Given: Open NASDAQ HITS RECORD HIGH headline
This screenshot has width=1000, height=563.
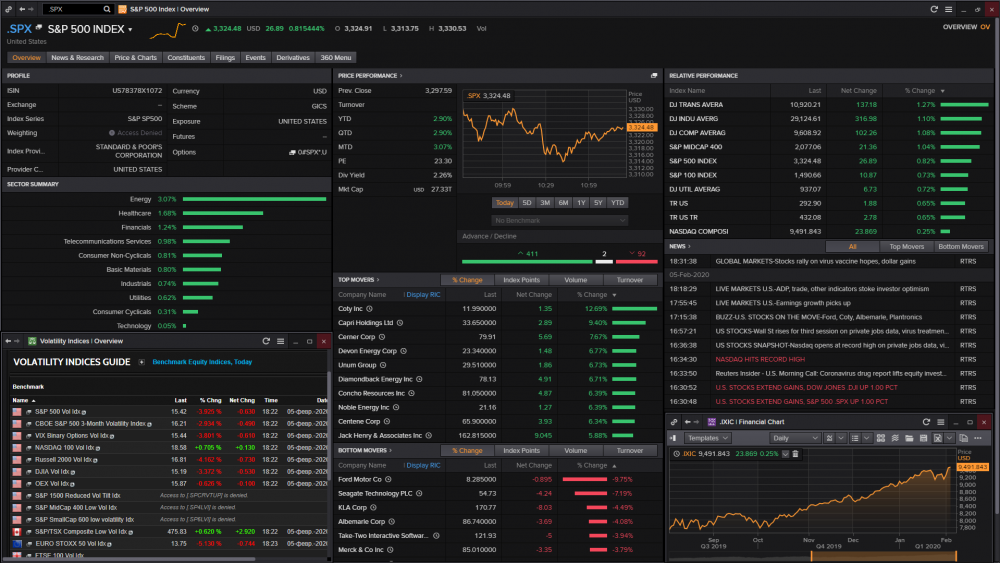Looking at the screenshot, I should pyautogui.click(x=760, y=360).
